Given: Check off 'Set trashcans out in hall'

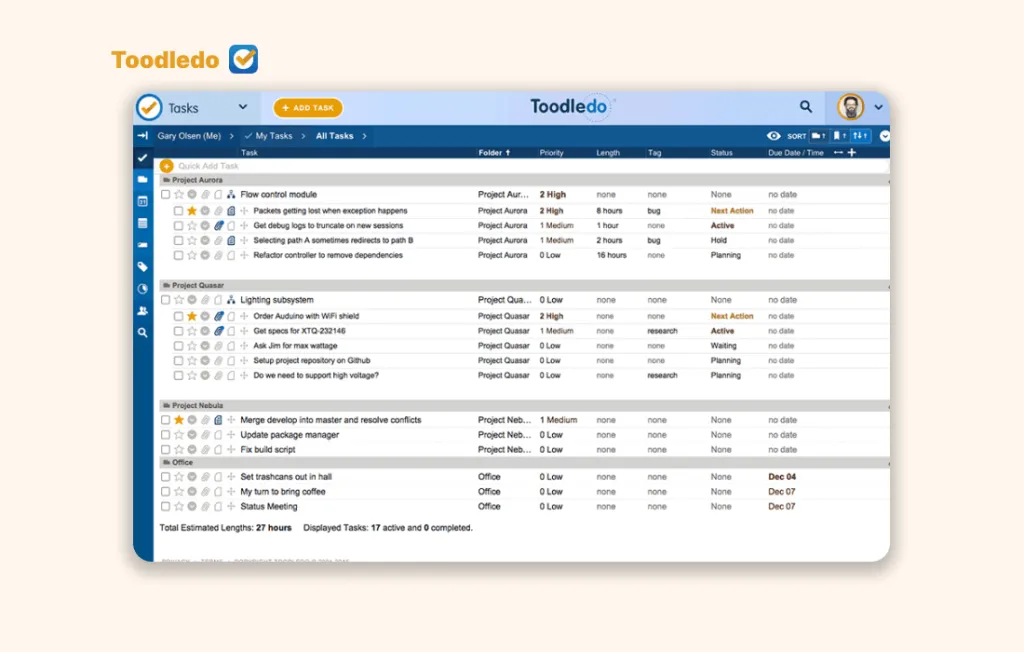Looking at the screenshot, I should pos(166,477).
